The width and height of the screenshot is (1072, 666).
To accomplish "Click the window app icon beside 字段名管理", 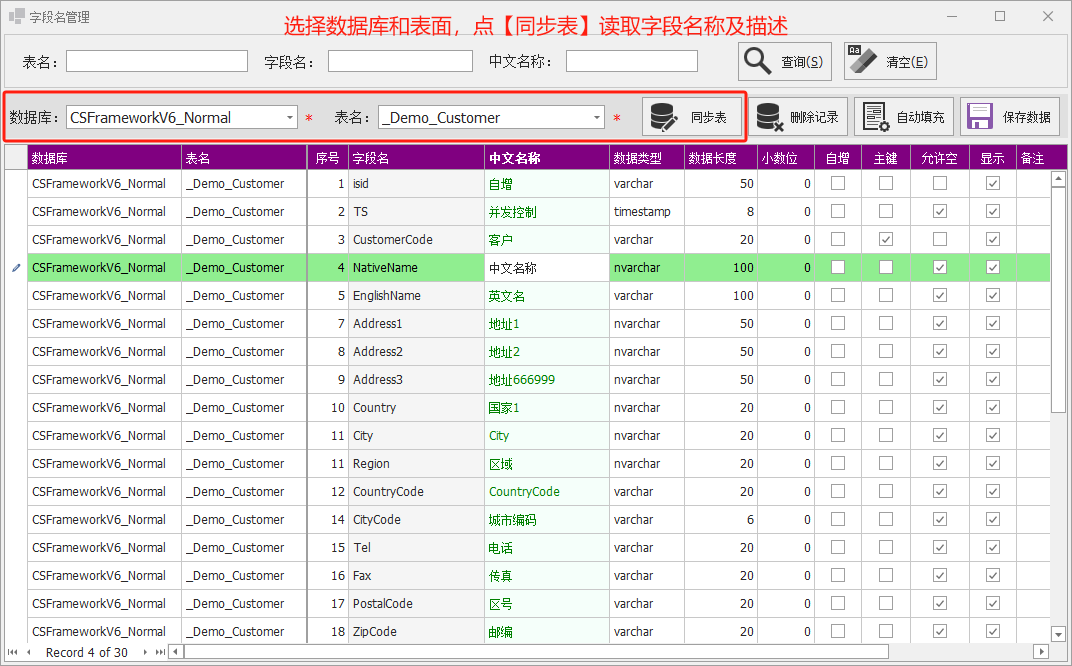I will [x=16, y=16].
